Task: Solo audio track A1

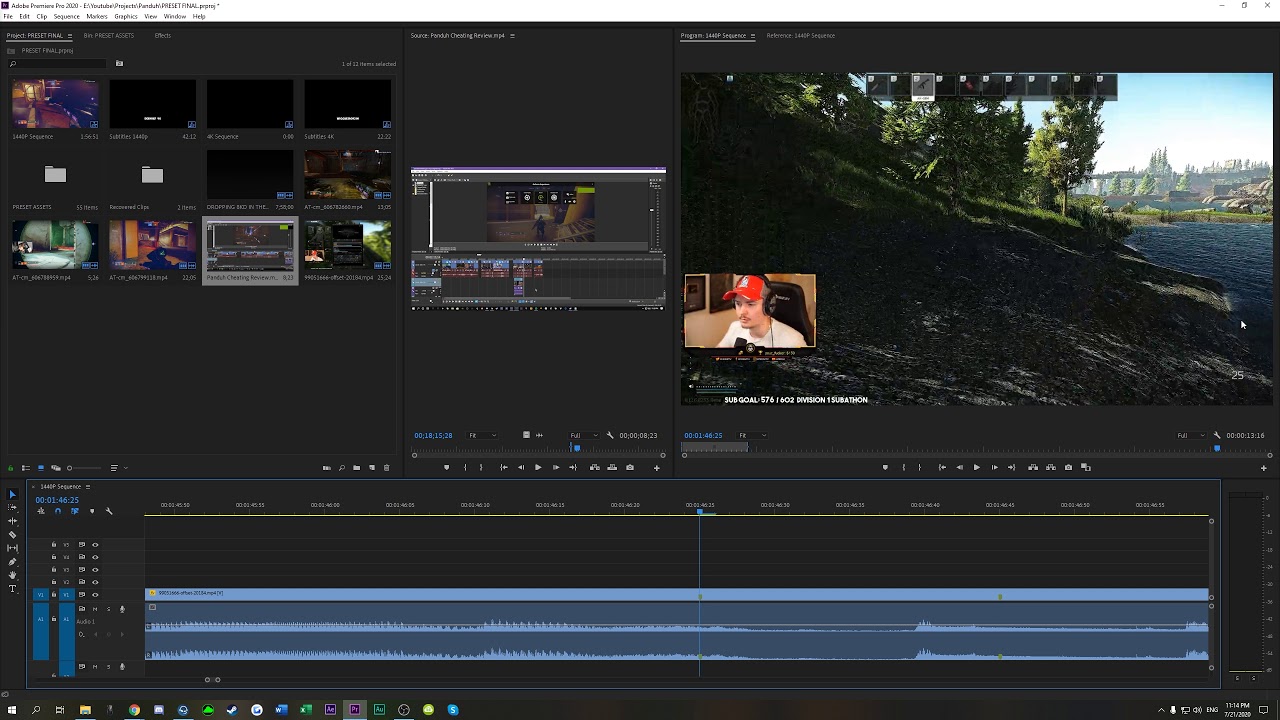Action: pyautogui.click(x=109, y=609)
